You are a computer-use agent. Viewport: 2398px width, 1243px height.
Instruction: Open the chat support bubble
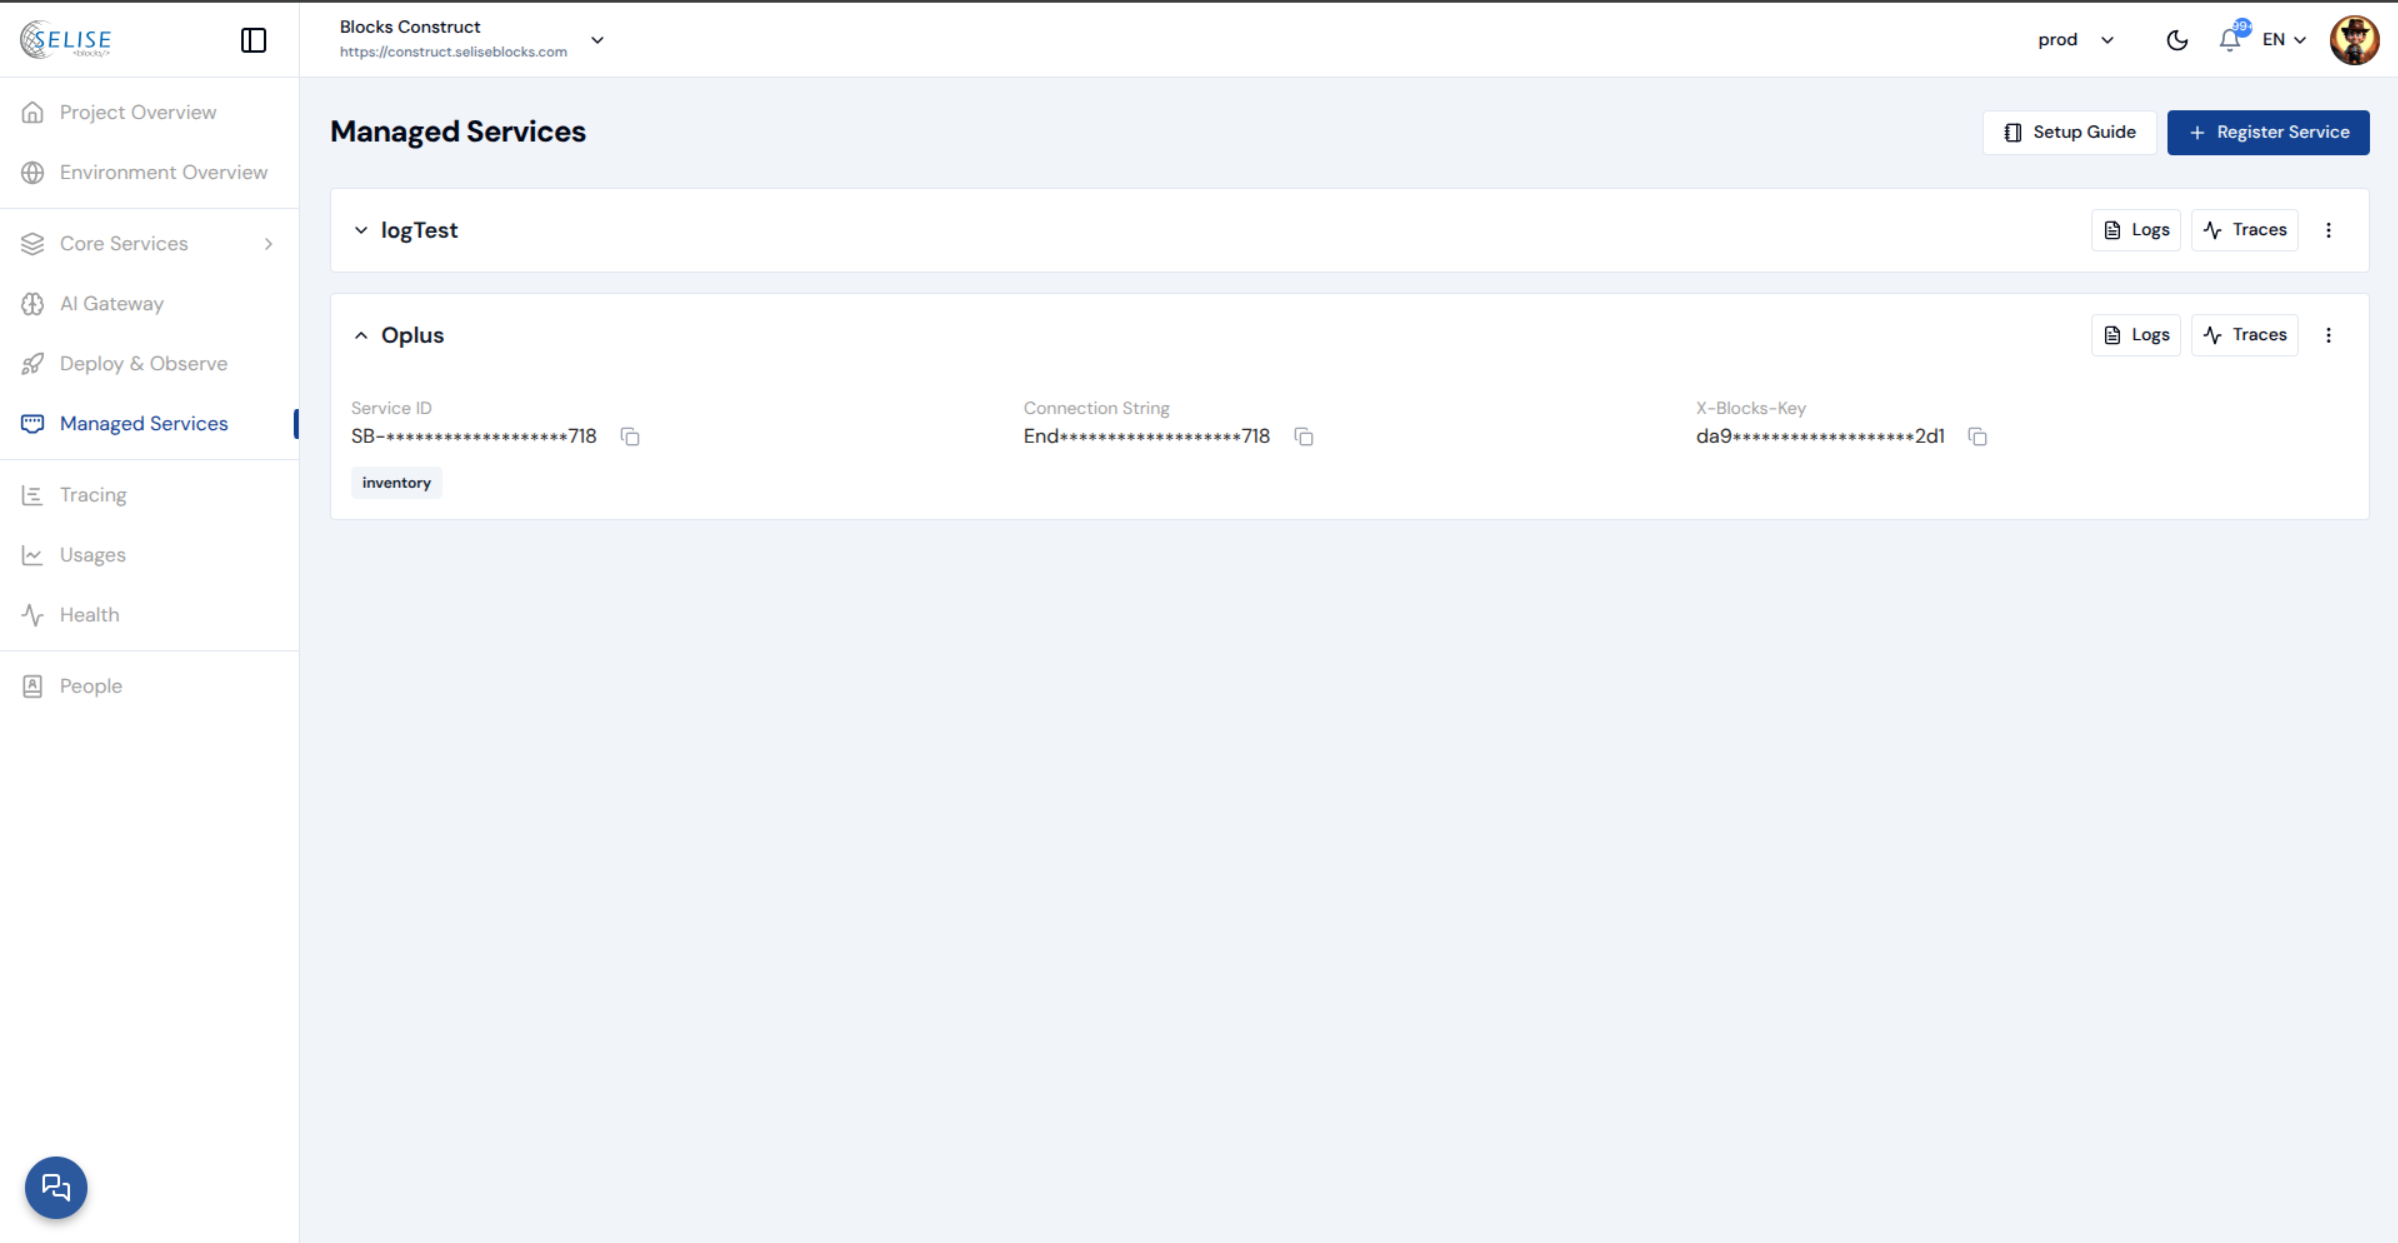[56, 1187]
